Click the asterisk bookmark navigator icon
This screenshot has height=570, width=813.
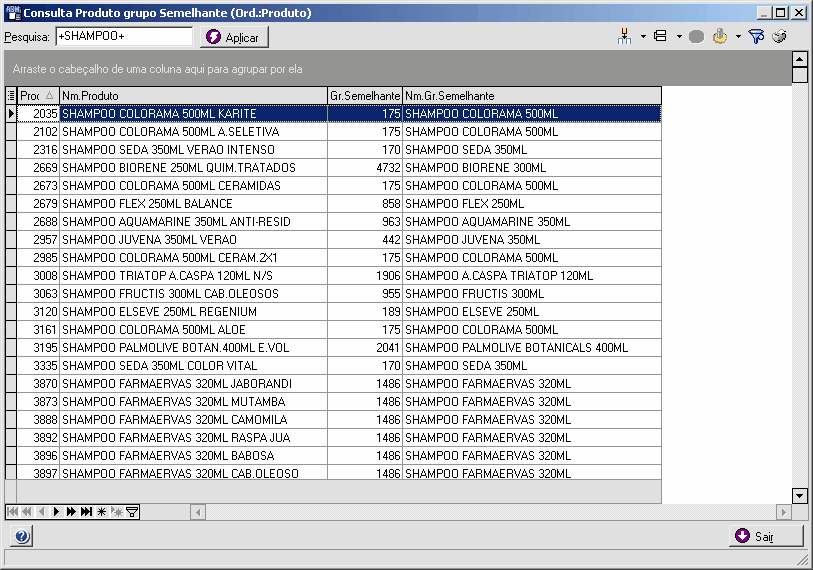(102, 512)
